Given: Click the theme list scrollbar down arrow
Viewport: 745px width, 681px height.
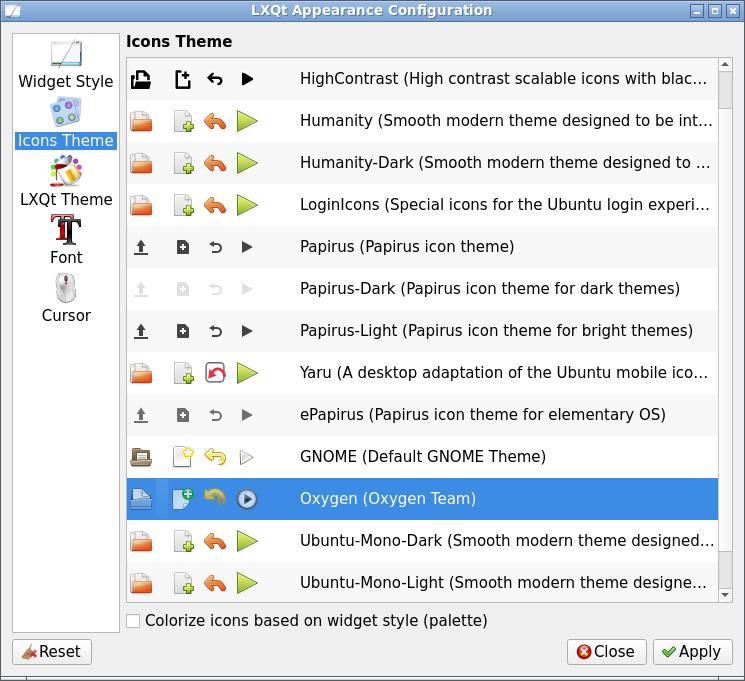Looking at the screenshot, I should pyautogui.click(x=726, y=595).
